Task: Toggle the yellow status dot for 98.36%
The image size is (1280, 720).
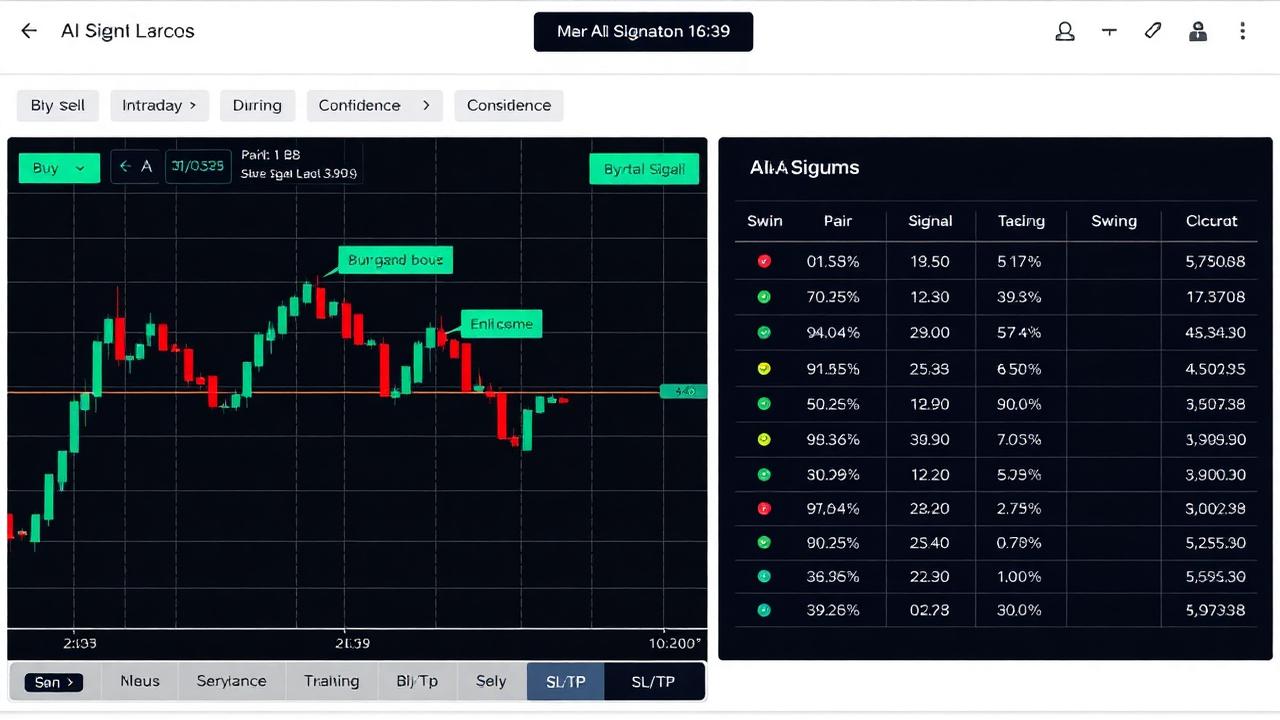Action: tap(764, 439)
